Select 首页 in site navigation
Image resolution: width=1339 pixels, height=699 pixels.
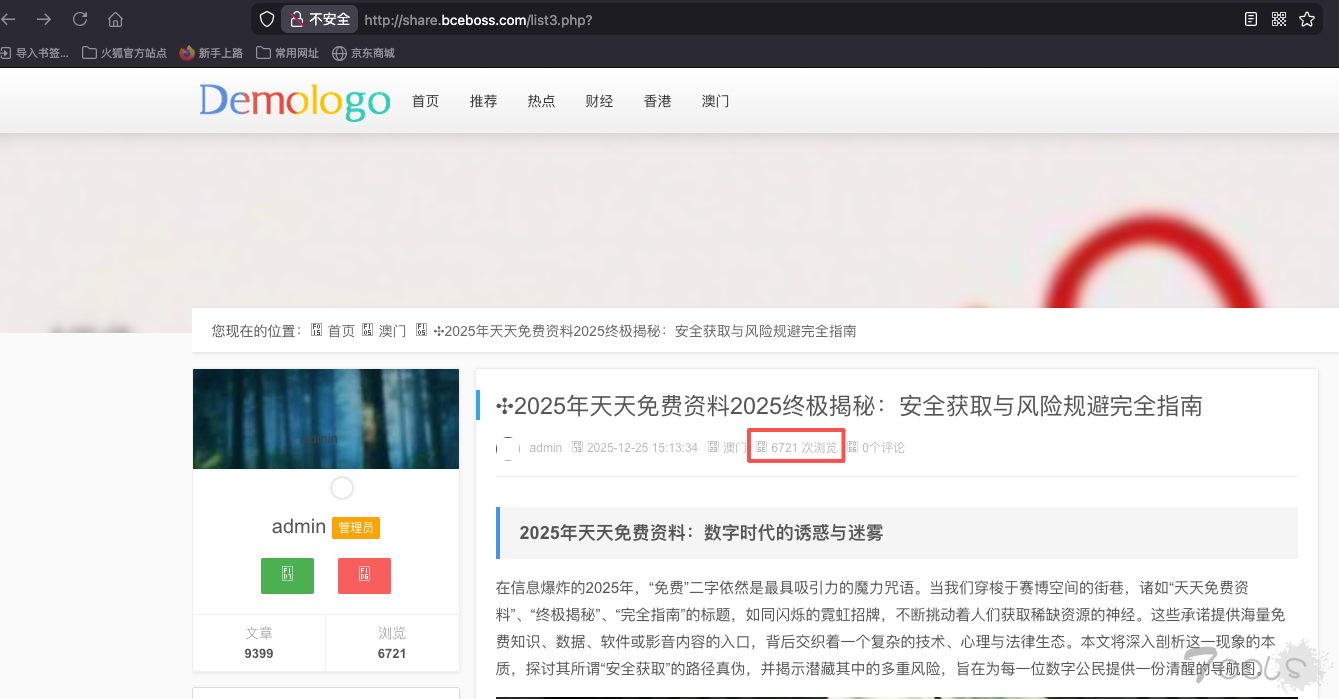(425, 101)
